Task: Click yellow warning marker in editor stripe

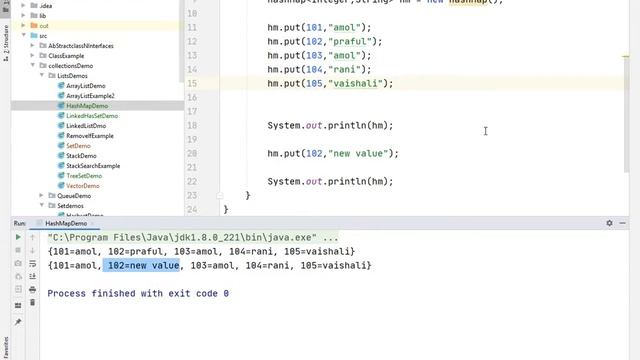Action: 626,56
